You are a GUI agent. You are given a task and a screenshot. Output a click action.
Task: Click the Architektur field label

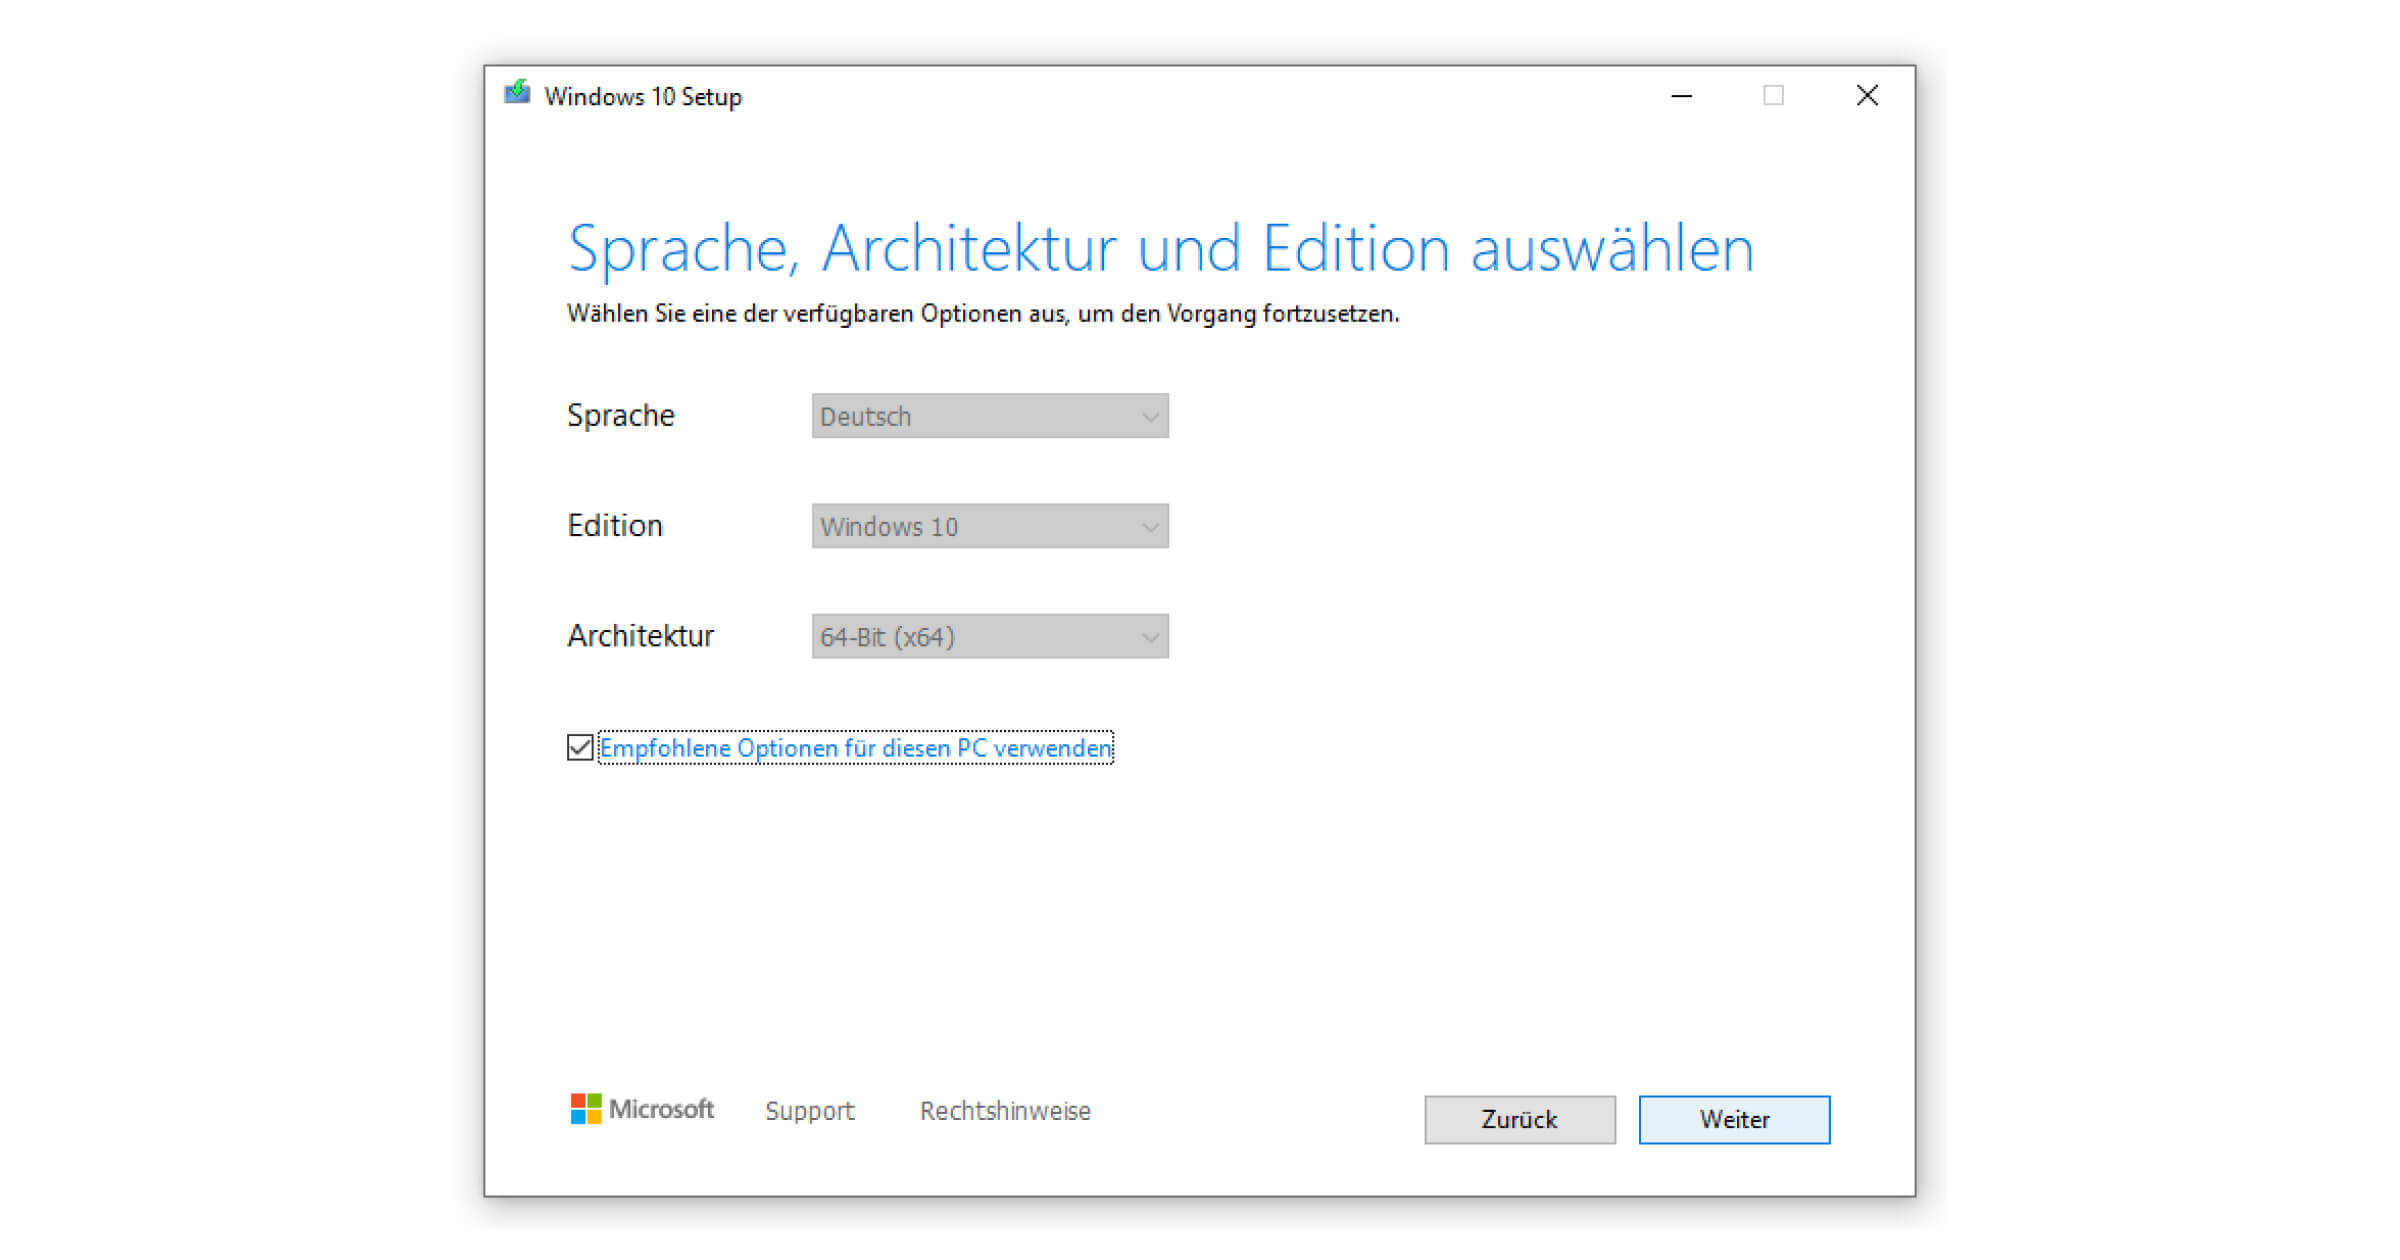coord(640,636)
